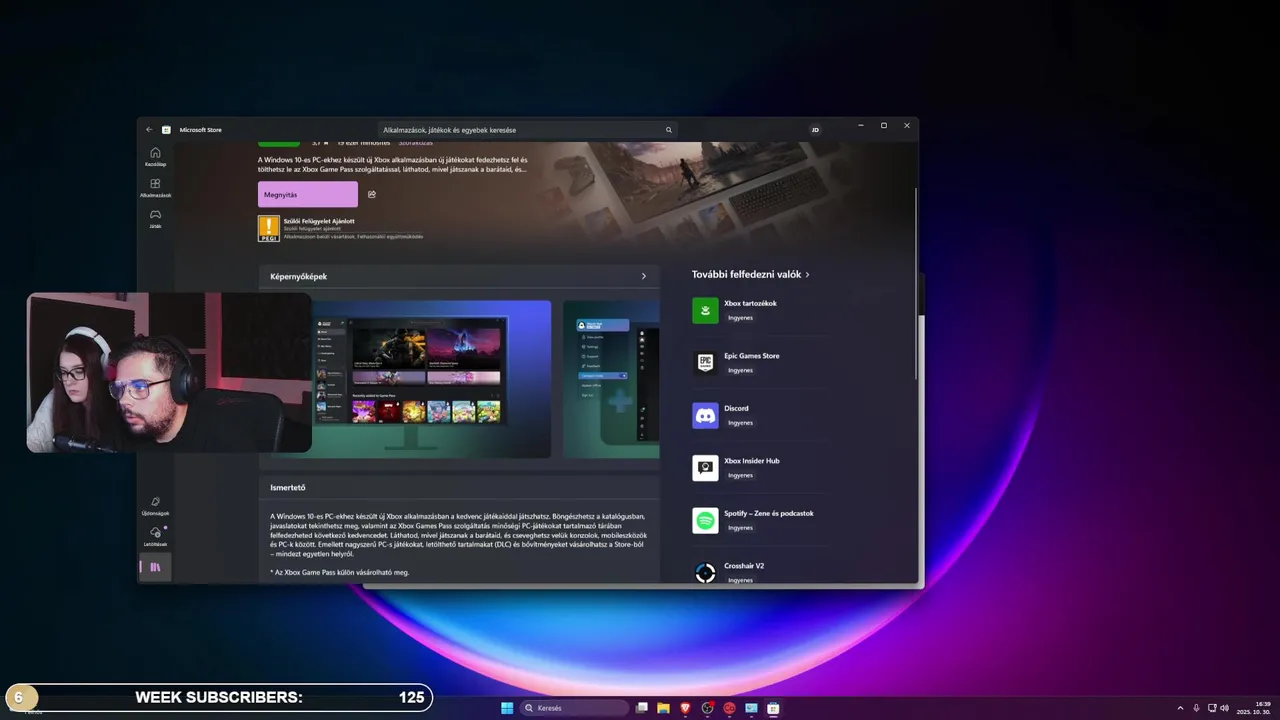Open Alkalmazások in the Store sidebar
Image resolution: width=1280 pixels, height=720 pixels.
point(155,187)
